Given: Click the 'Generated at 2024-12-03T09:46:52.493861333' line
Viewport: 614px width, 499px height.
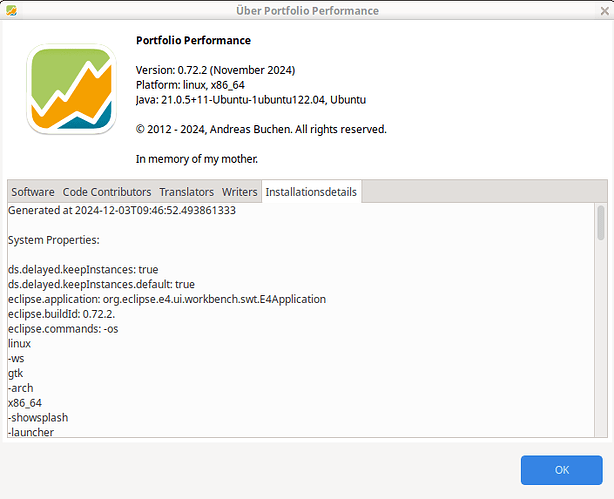Looking at the screenshot, I should (x=122, y=210).
